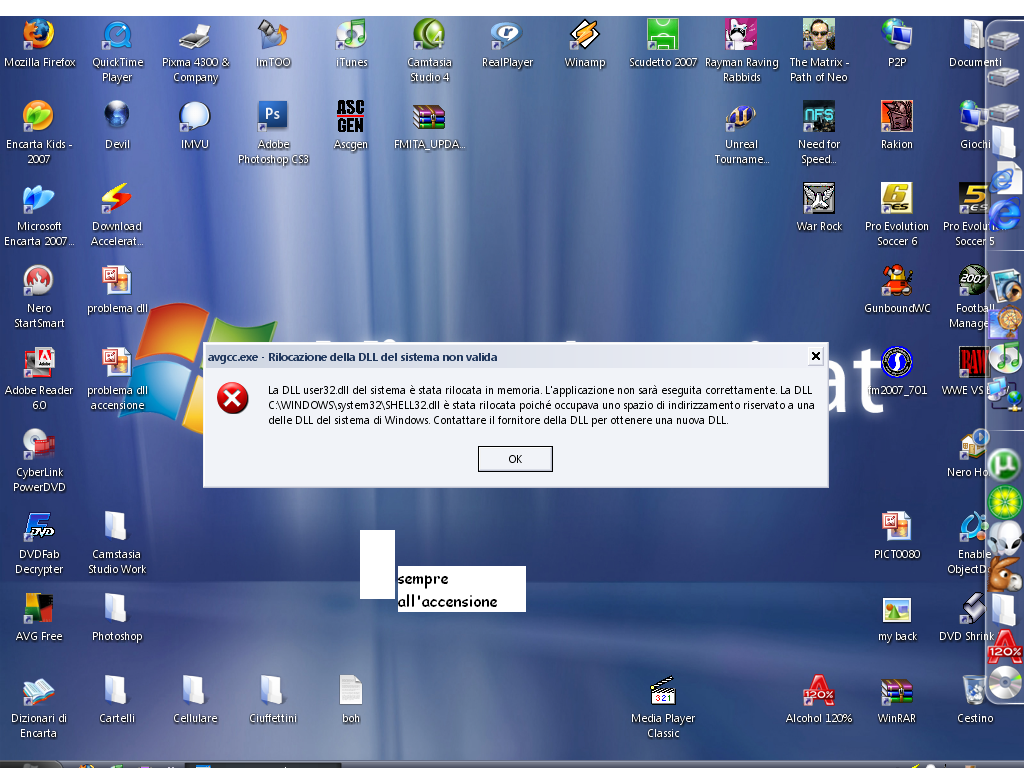The width and height of the screenshot is (1024, 768).
Task: Open The Matrix - Path of Neo
Action: click(819, 52)
